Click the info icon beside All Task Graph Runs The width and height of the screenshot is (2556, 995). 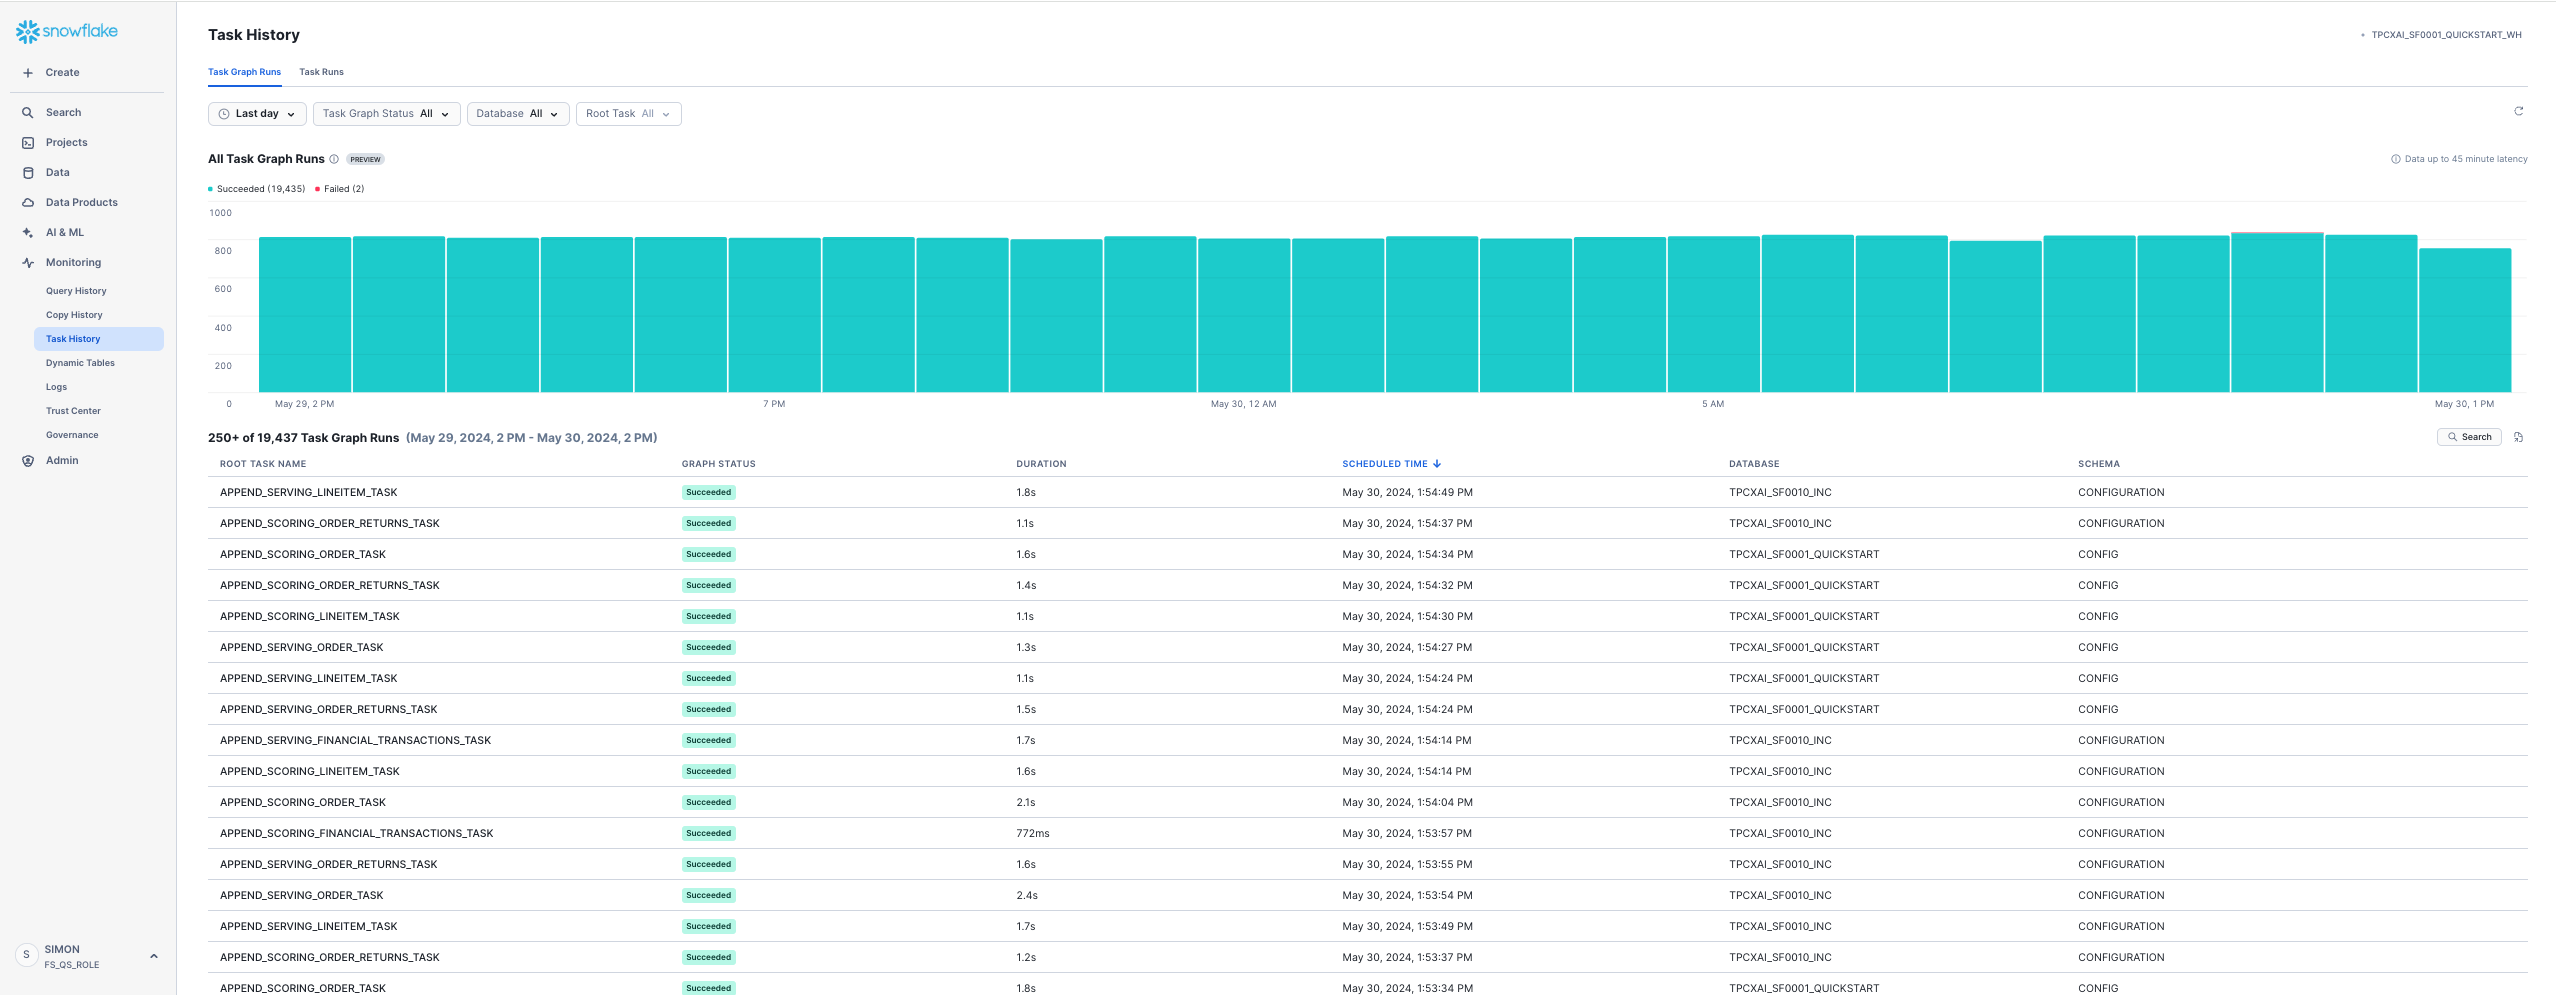point(334,159)
